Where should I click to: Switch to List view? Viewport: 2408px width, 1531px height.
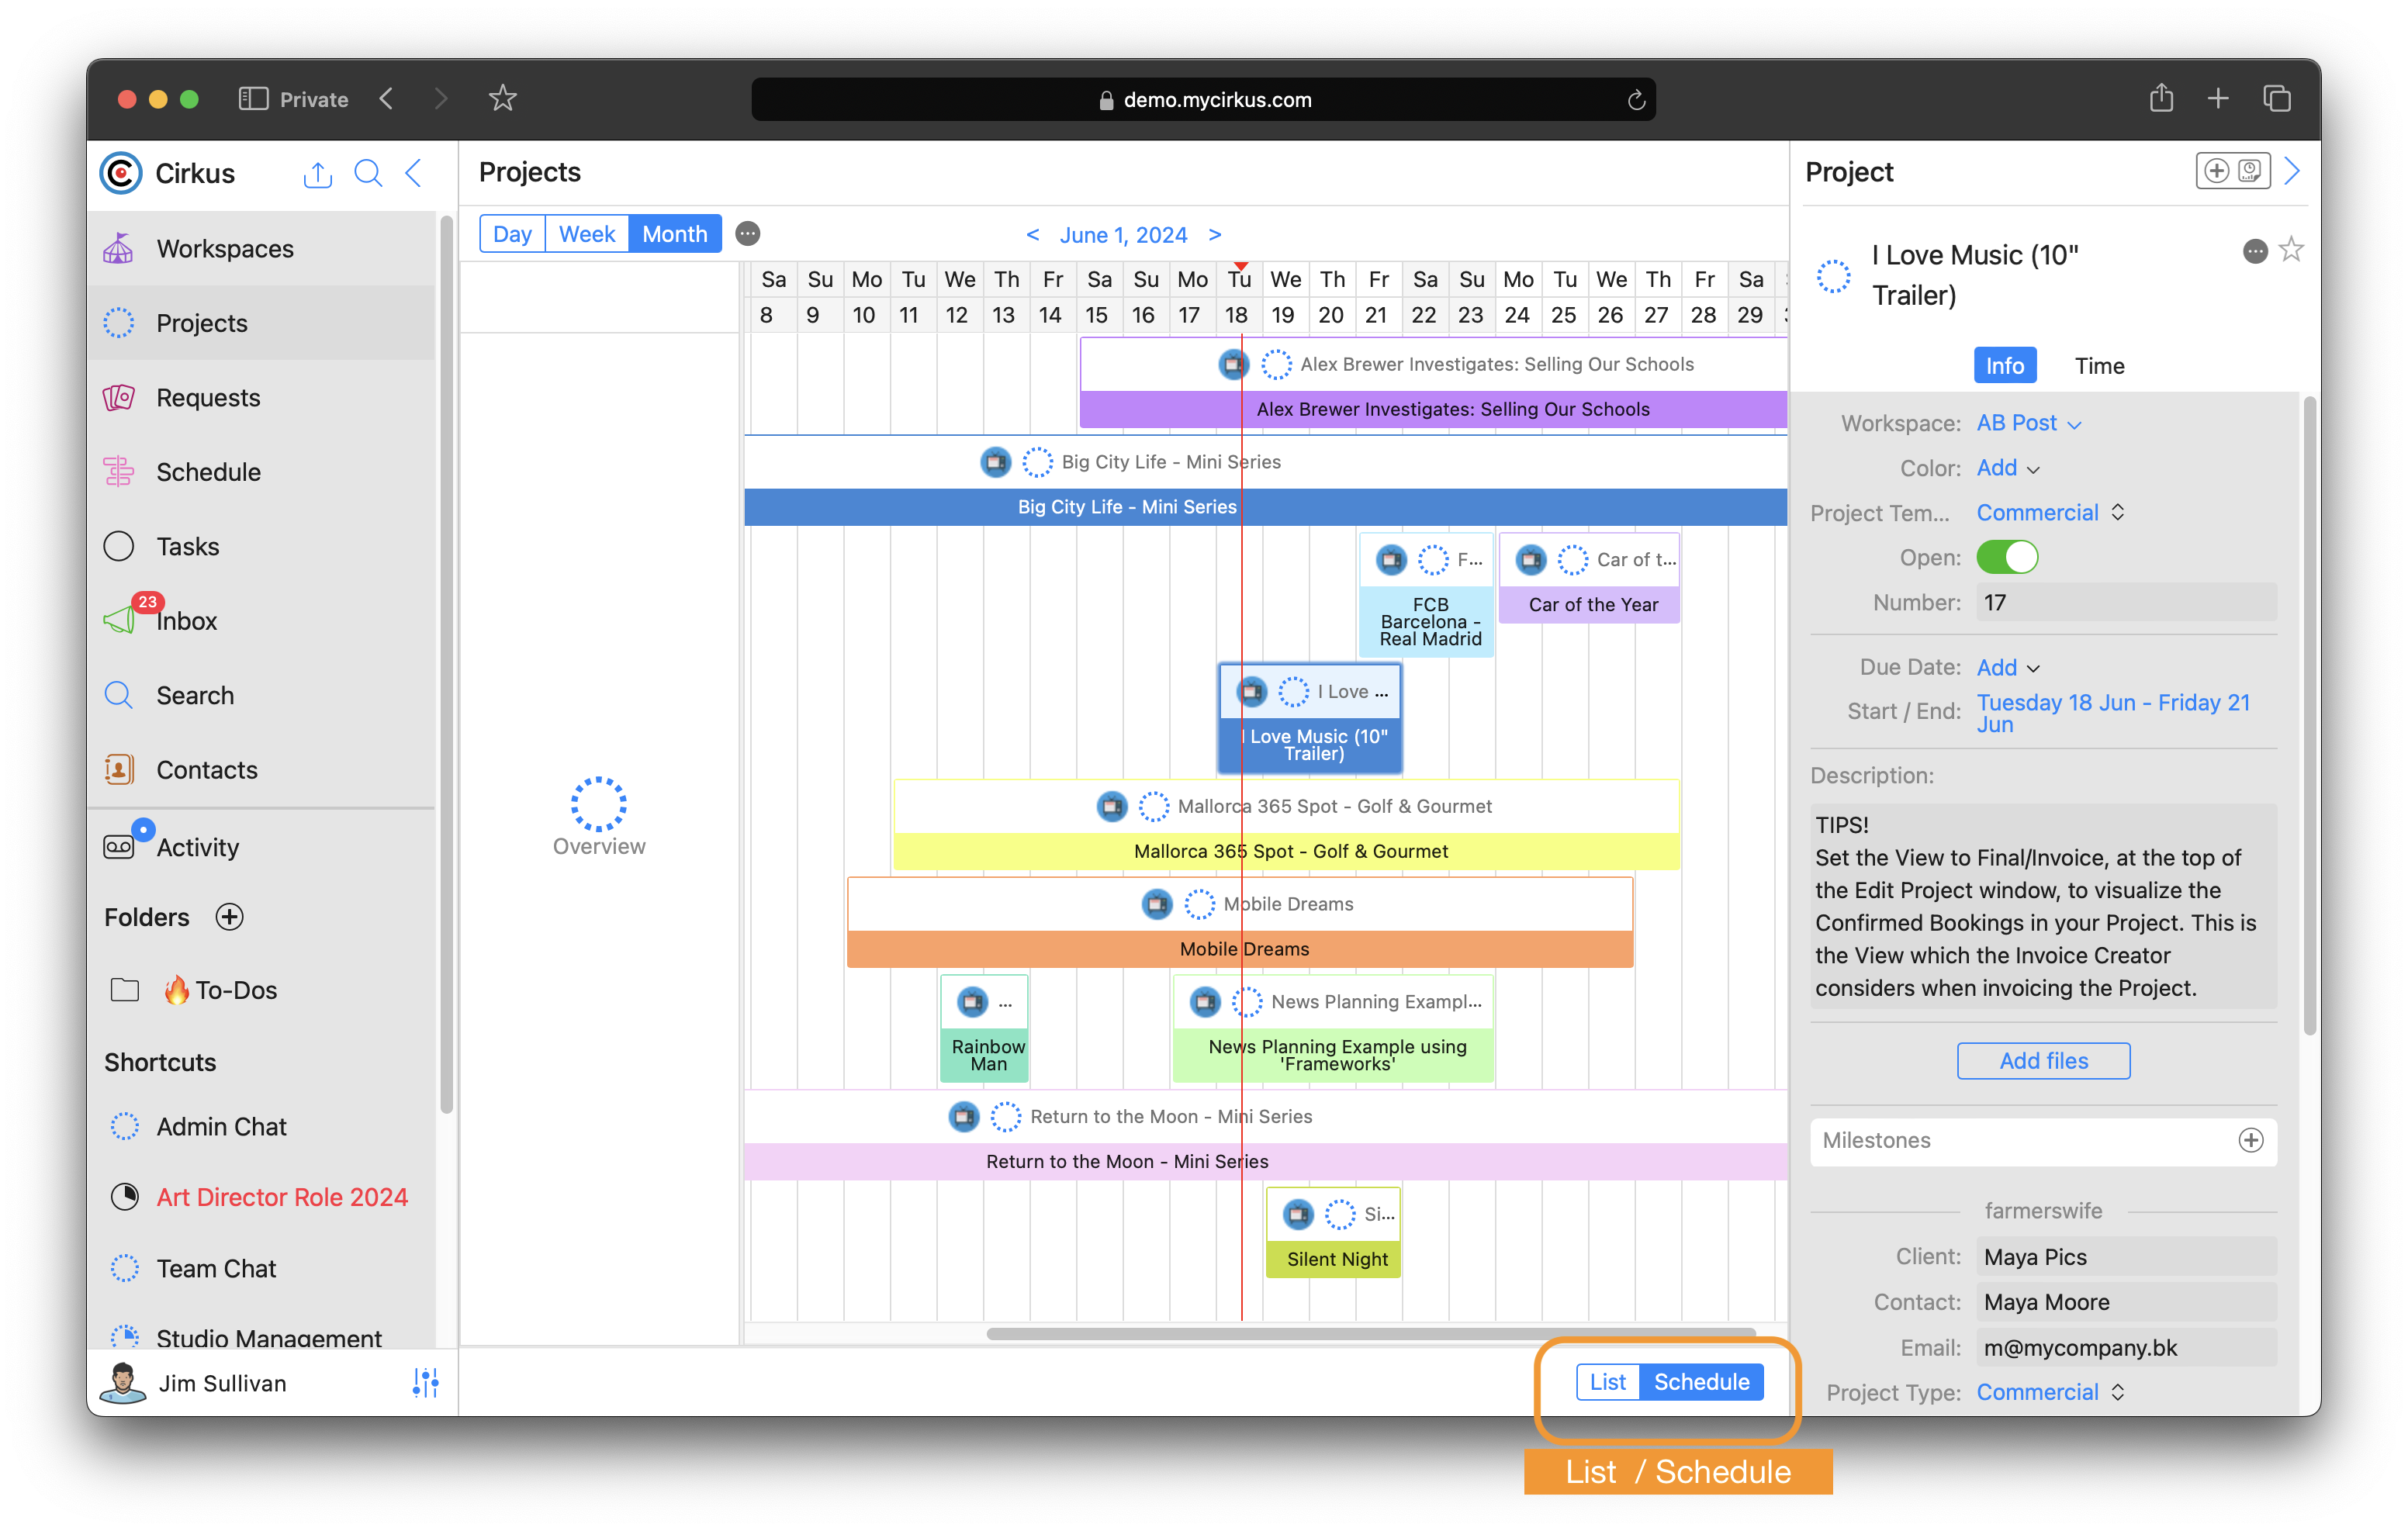click(x=1607, y=1382)
